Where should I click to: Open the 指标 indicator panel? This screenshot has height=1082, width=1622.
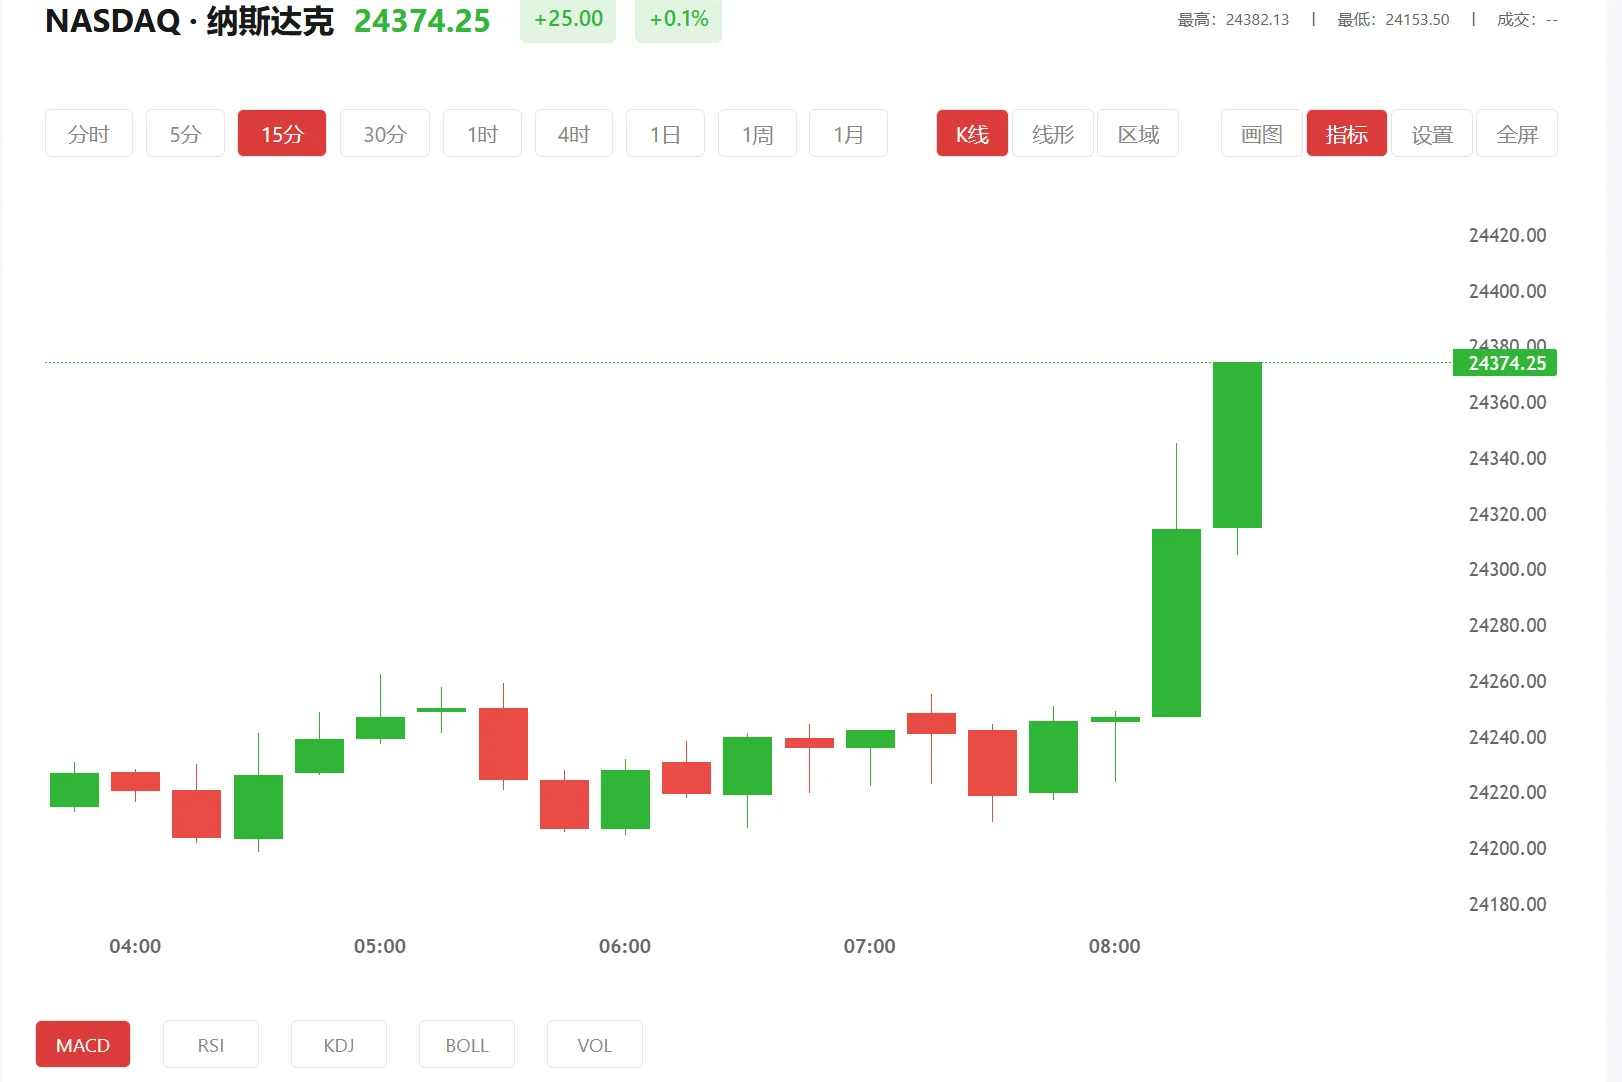tap(1346, 132)
